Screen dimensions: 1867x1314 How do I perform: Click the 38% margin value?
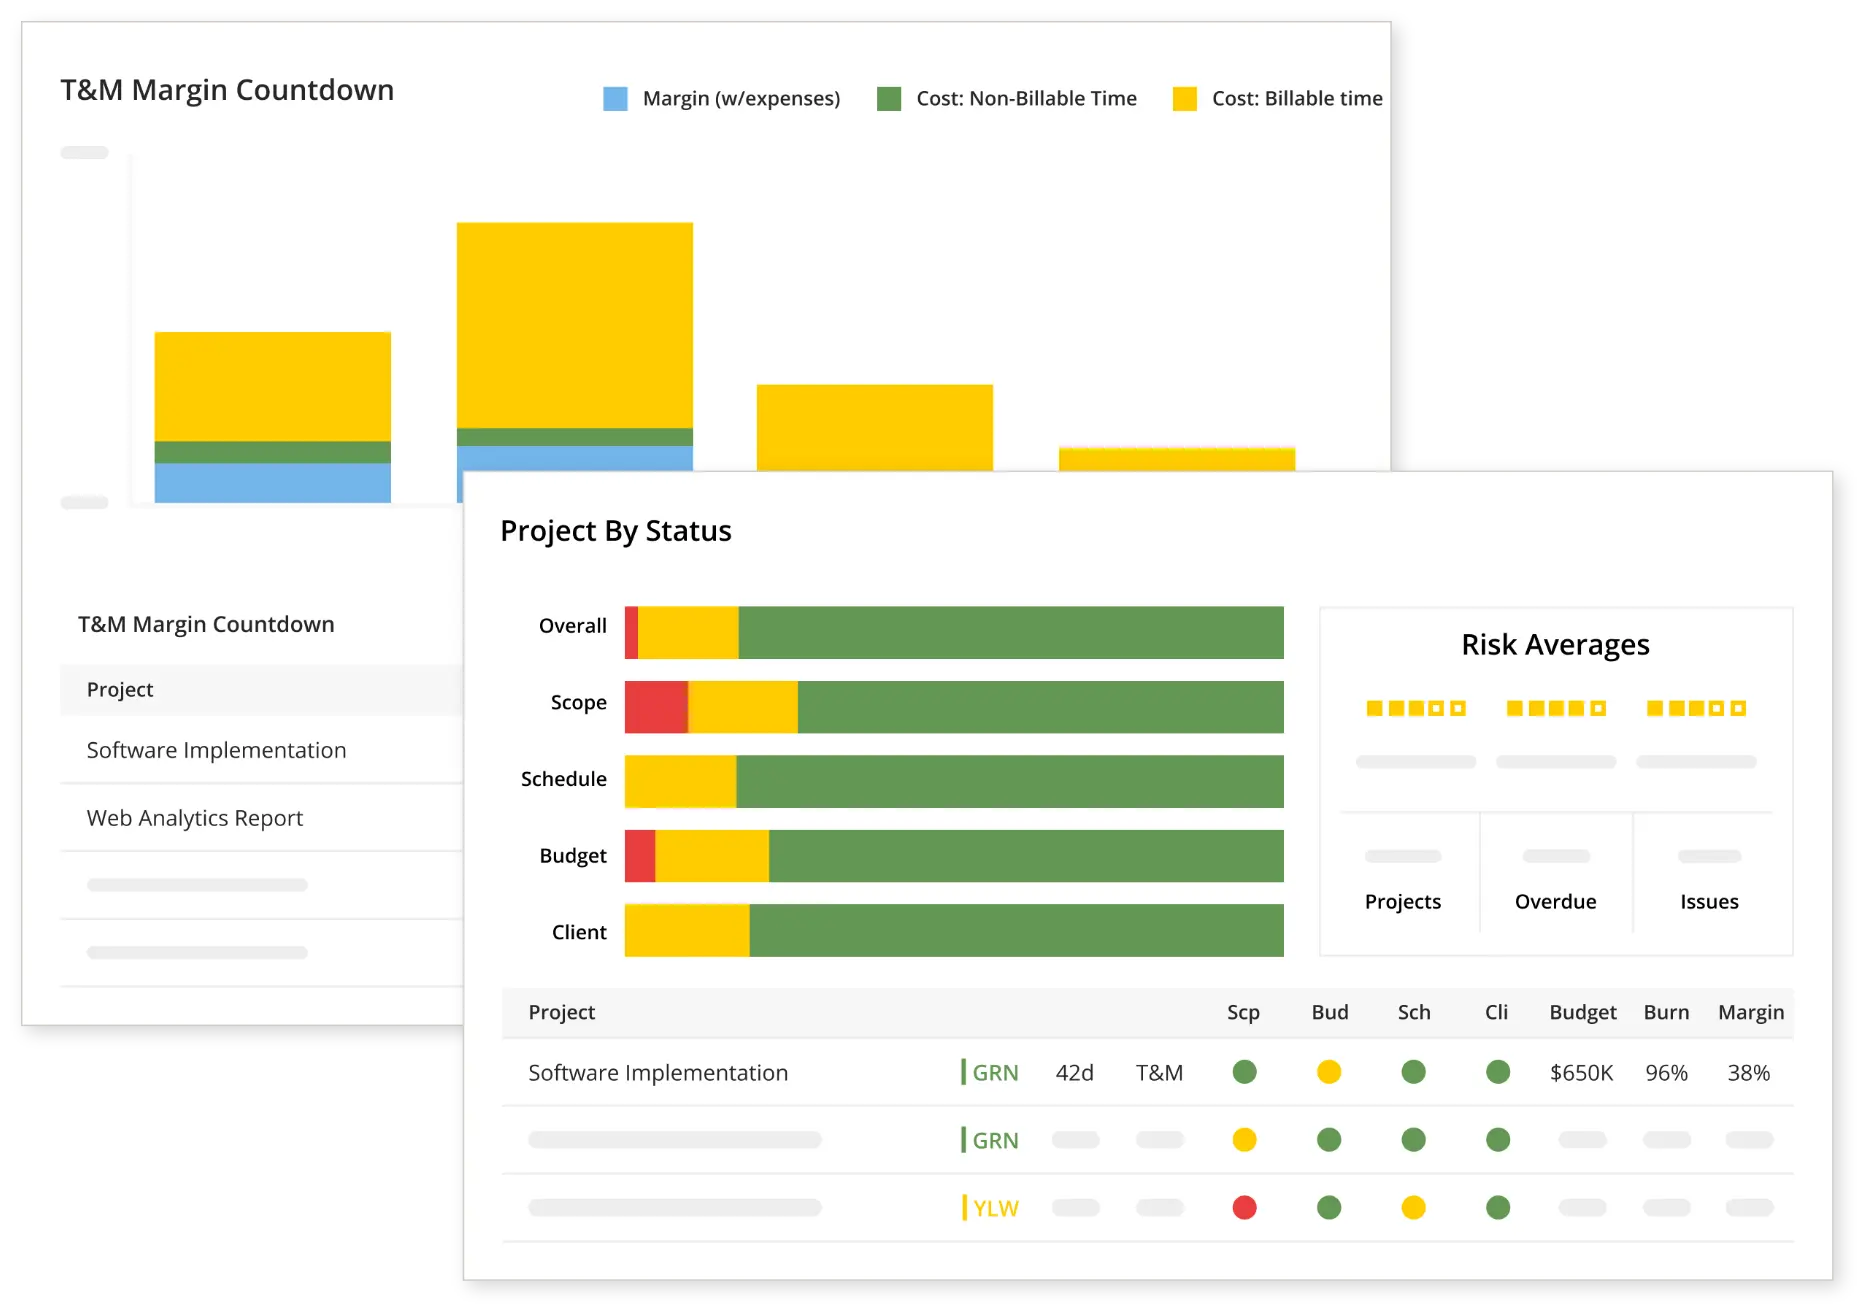click(x=1749, y=1073)
